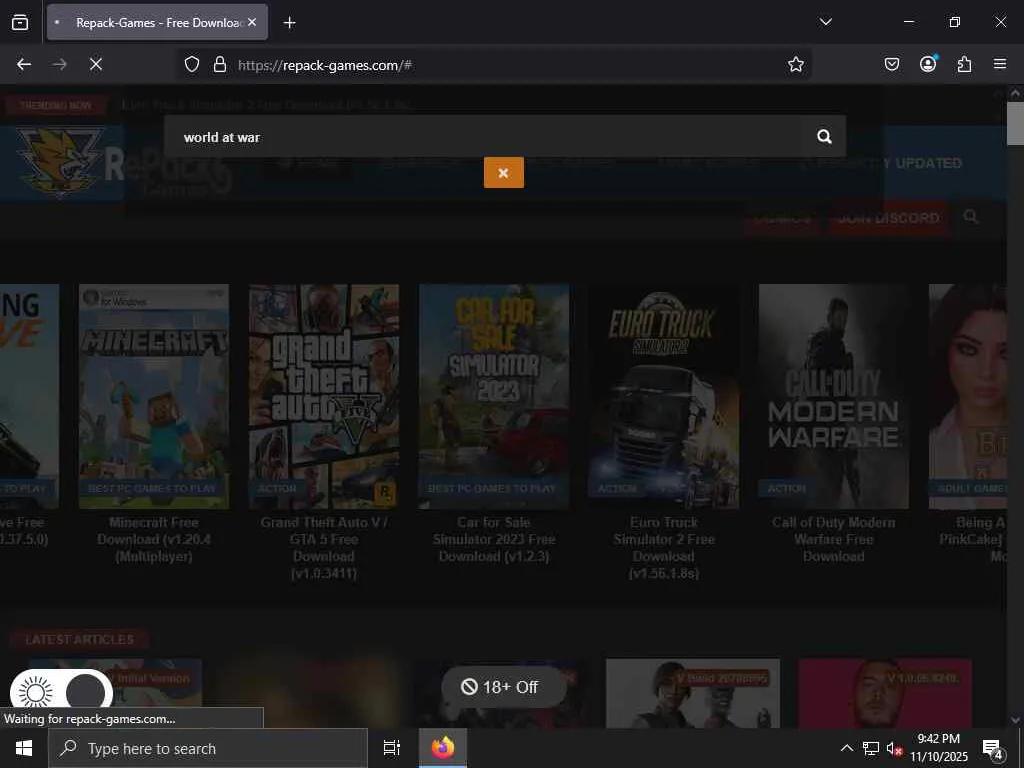Click the Windows taskbar search box
The image size is (1024, 768).
[x=208, y=748]
